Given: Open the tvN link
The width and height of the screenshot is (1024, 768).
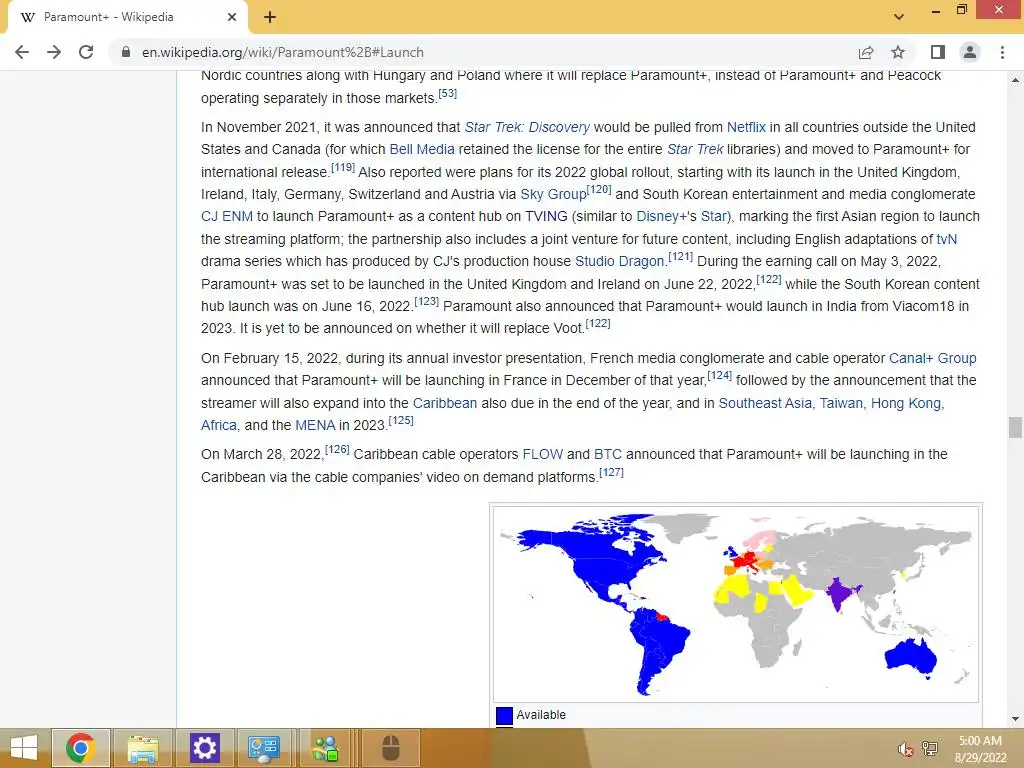Looking at the screenshot, I should pos(947,240).
